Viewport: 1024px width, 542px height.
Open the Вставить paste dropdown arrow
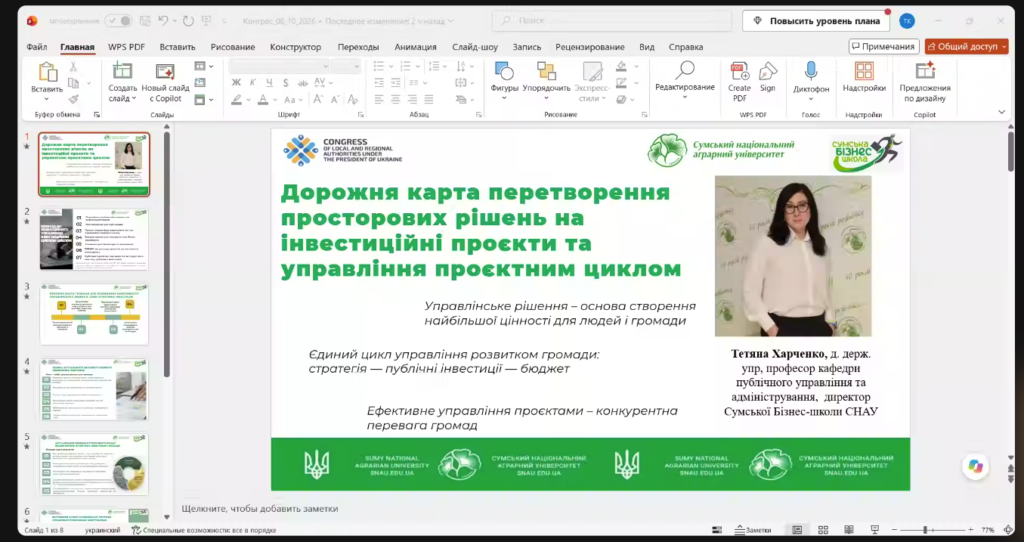(x=46, y=99)
